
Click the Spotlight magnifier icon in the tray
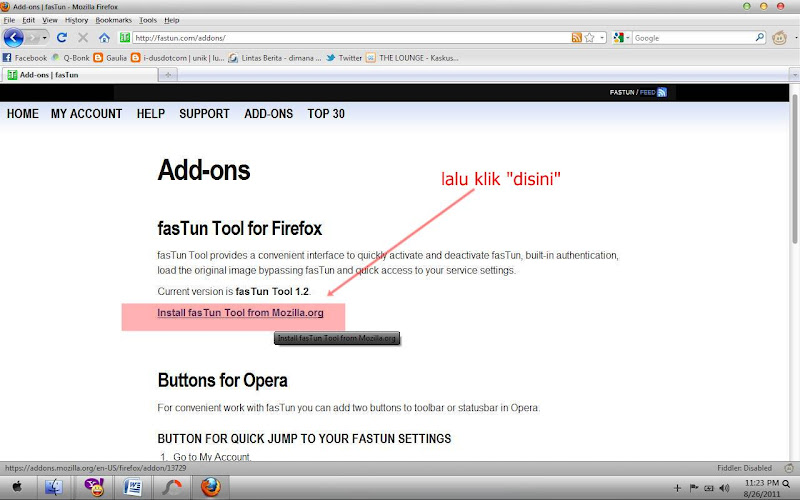click(x=786, y=484)
